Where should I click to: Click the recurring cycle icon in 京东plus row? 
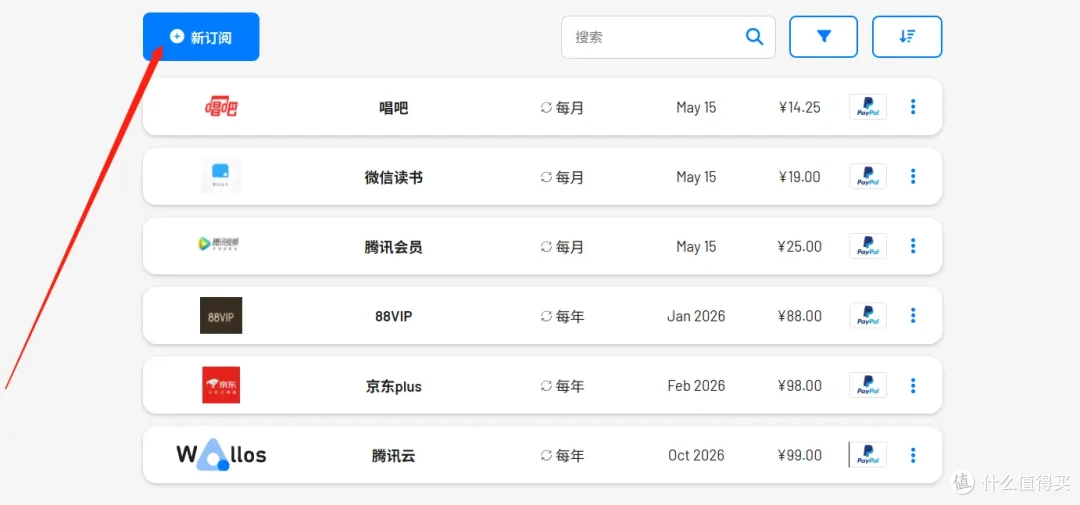coord(546,386)
